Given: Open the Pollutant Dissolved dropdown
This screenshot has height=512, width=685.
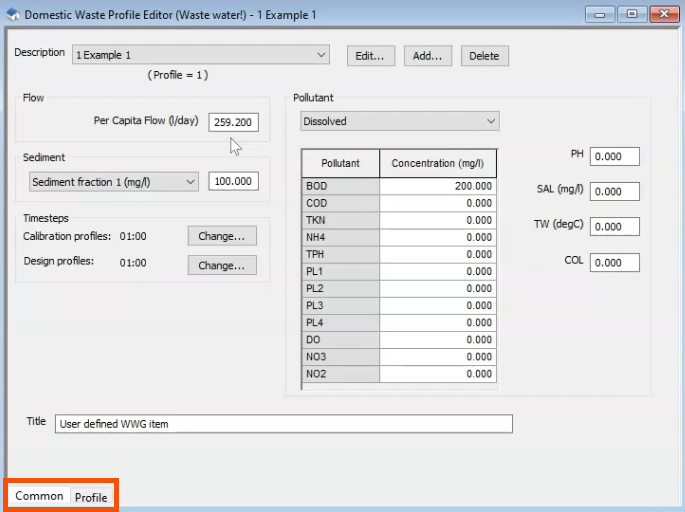Looking at the screenshot, I should point(400,121).
